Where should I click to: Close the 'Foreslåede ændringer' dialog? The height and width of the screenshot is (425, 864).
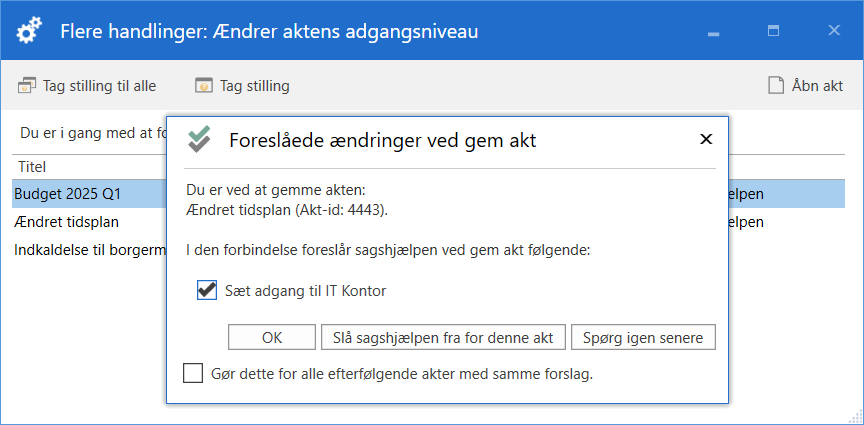(x=706, y=139)
